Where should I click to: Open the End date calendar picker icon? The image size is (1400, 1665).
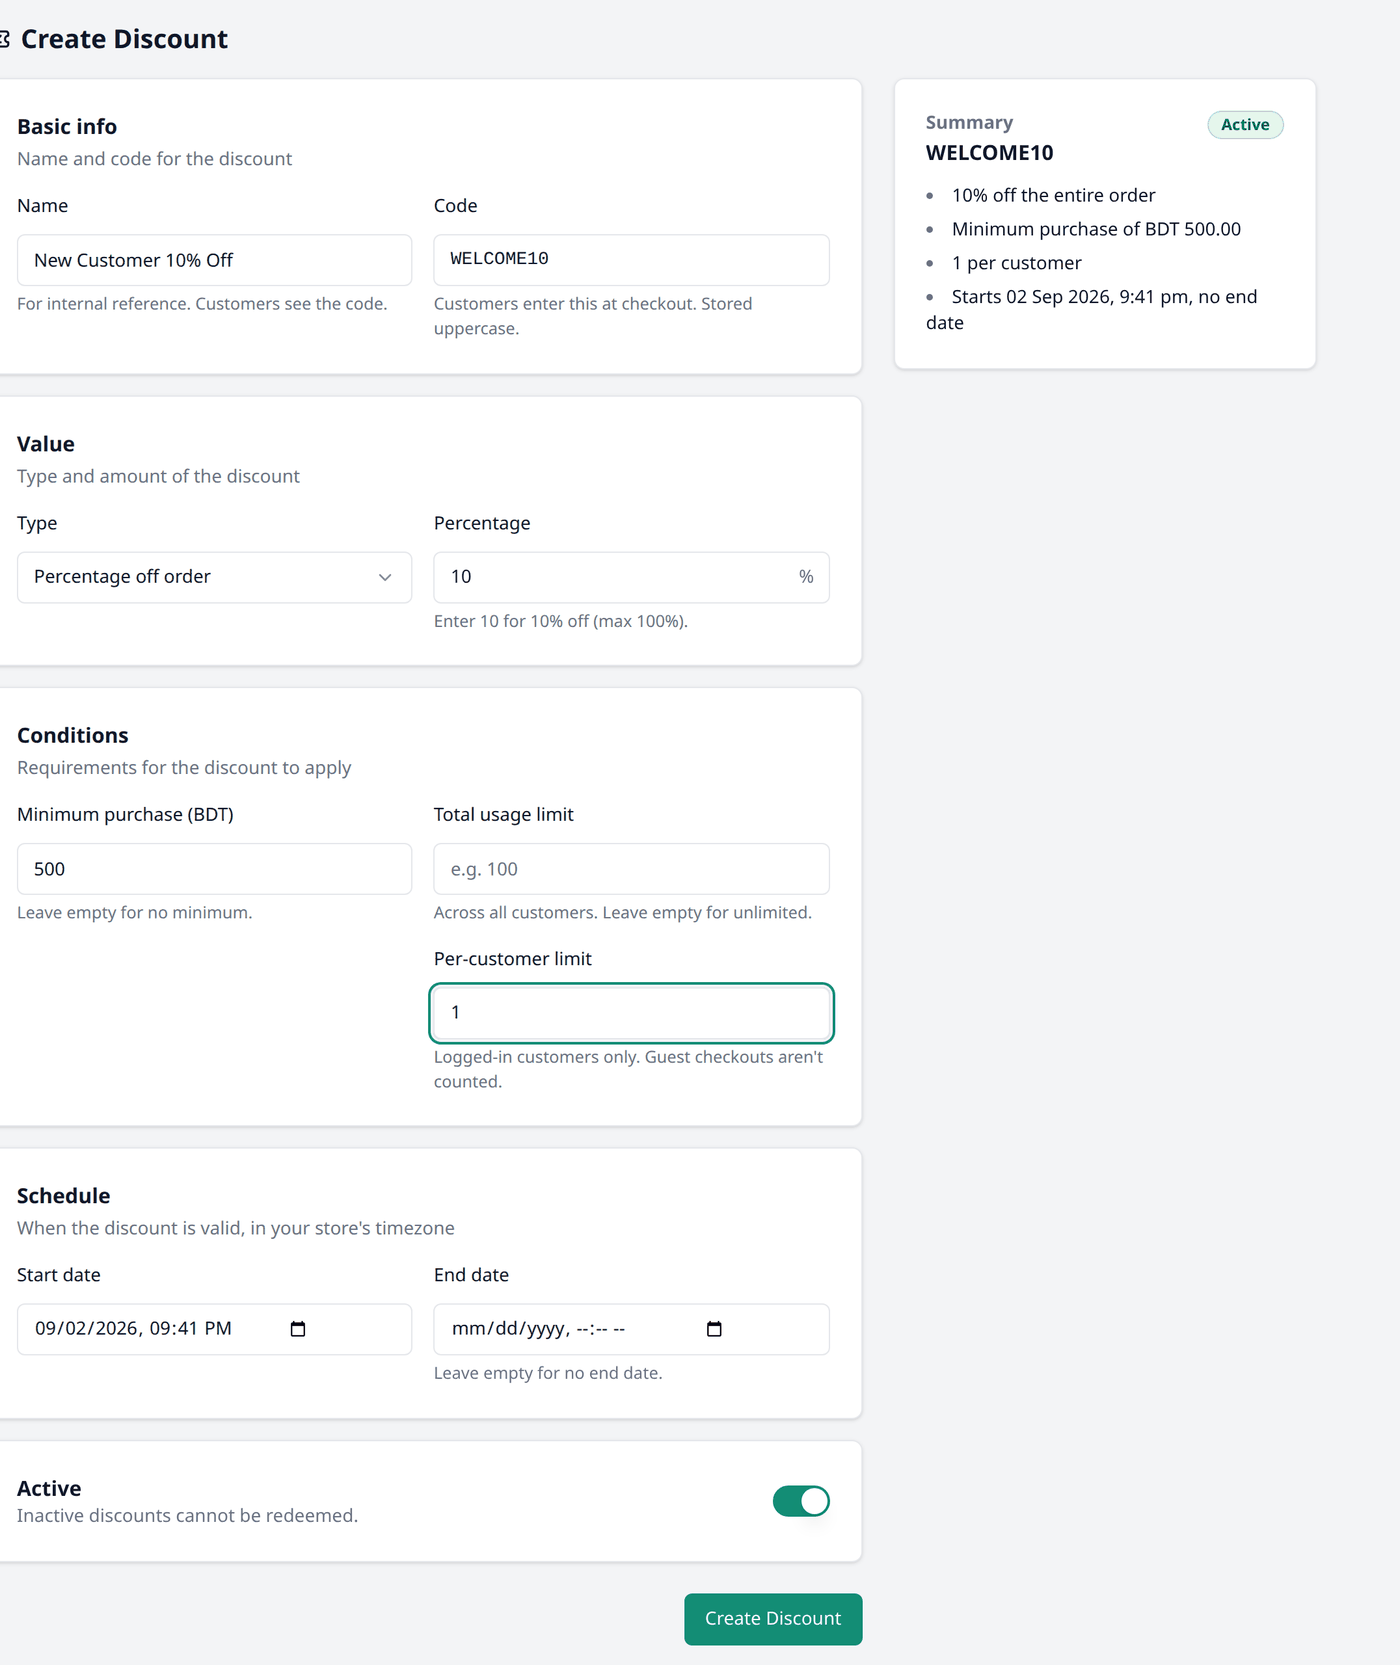(714, 1329)
